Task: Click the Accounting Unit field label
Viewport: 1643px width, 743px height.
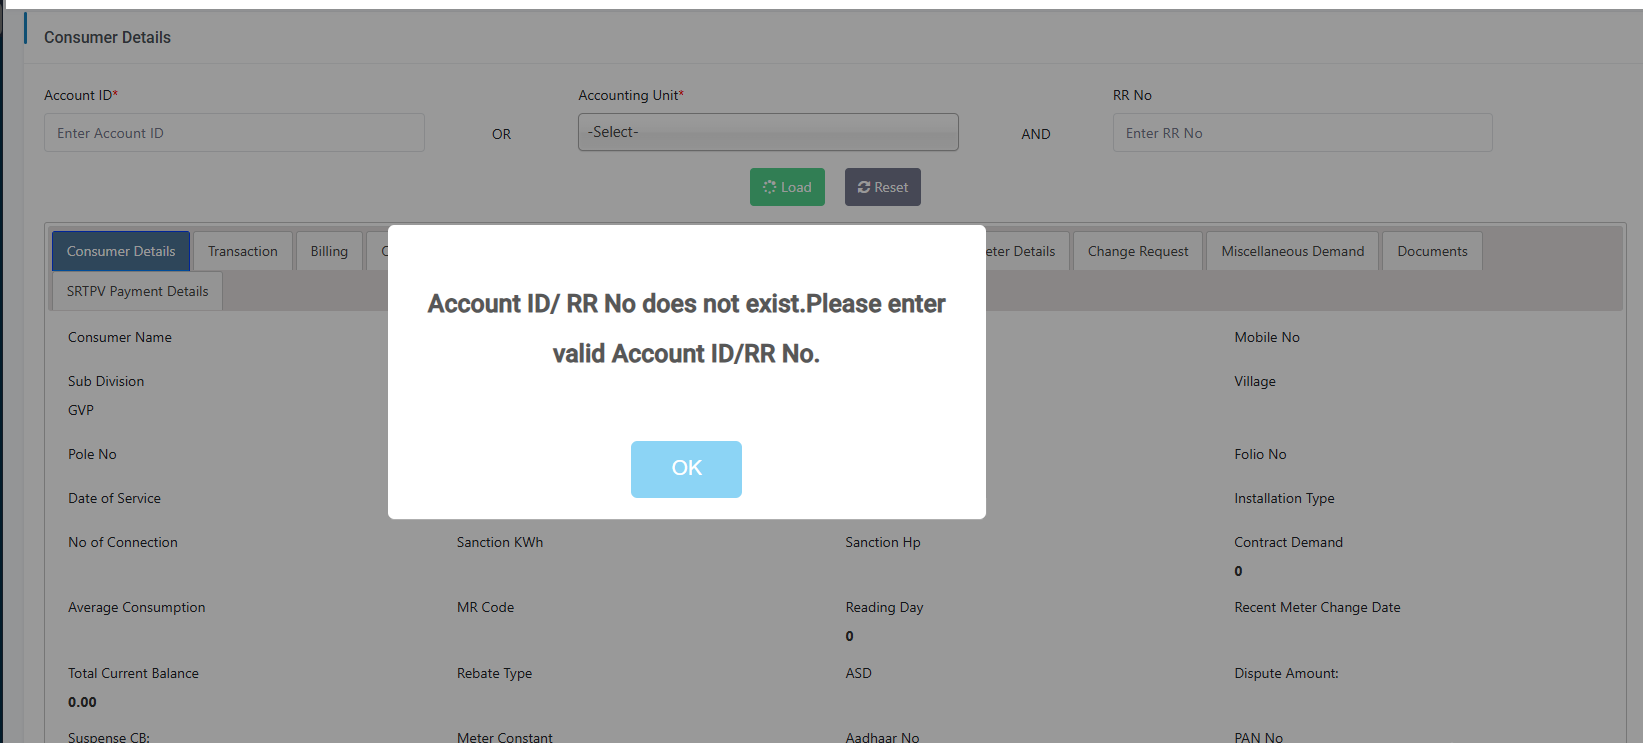Action: coord(628,95)
